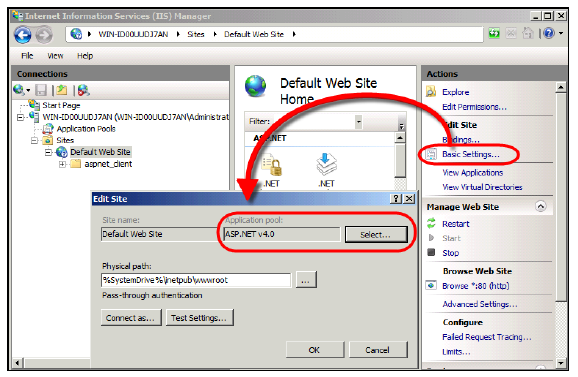This screenshot has height=377, width=578.
Task: Click the Delete connection icon
Action: point(83,90)
